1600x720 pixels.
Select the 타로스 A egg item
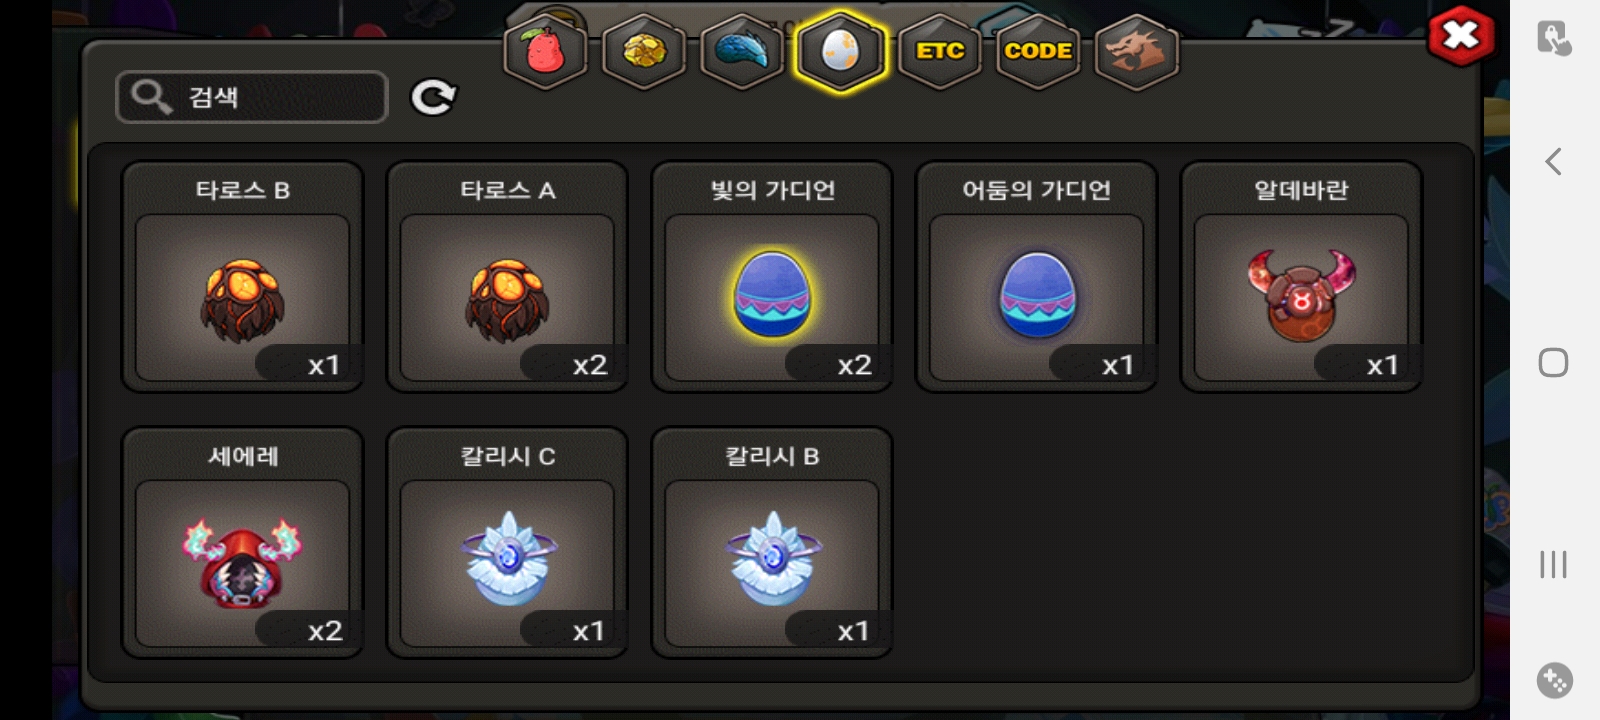pos(507,277)
